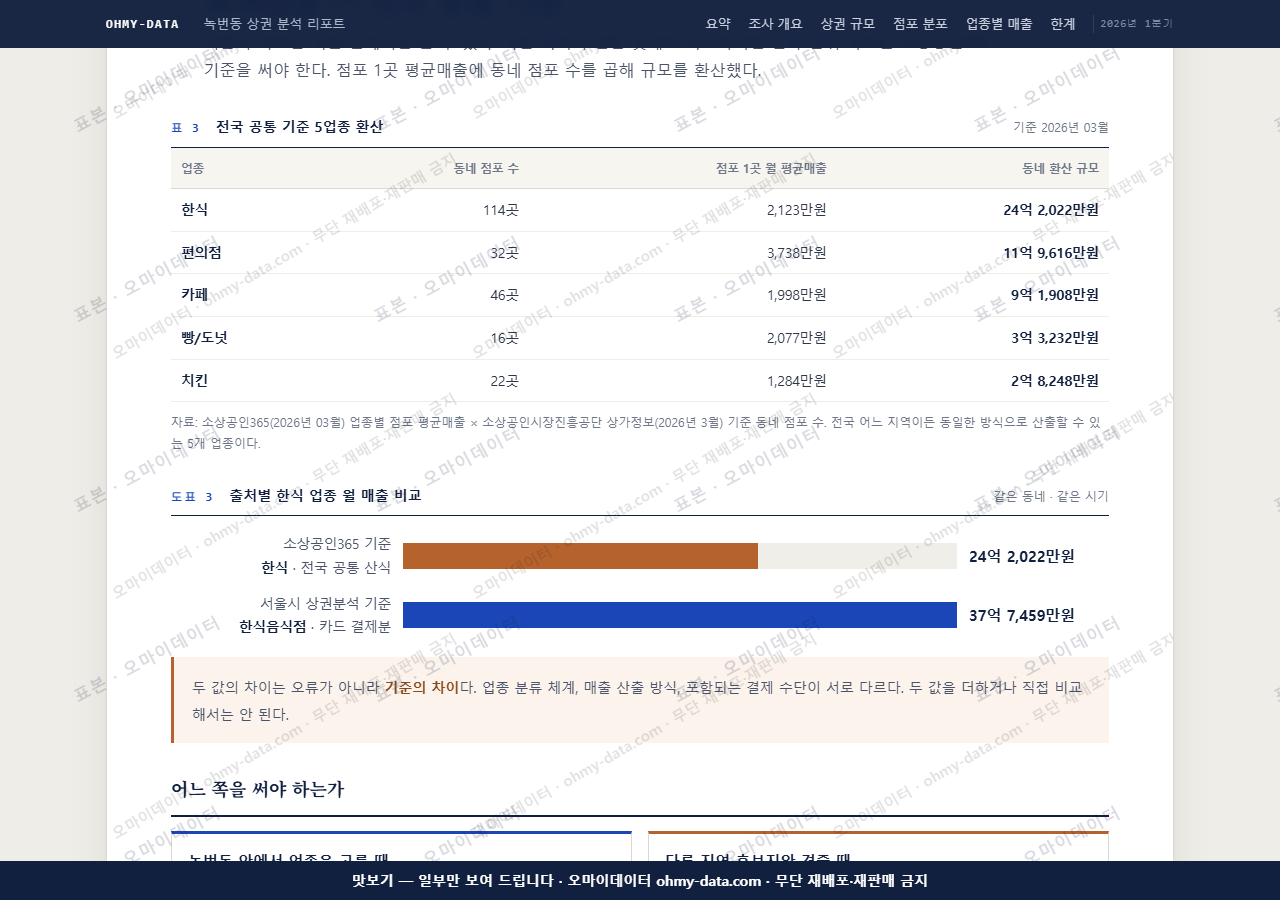Click the 24억 2,022만원 value beside the brown bar

pyautogui.click(x=1021, y=556)
